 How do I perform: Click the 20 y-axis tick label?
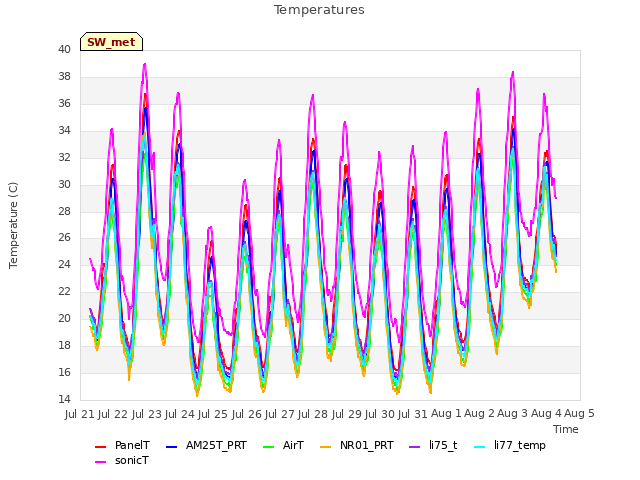[x=64, y=318]
